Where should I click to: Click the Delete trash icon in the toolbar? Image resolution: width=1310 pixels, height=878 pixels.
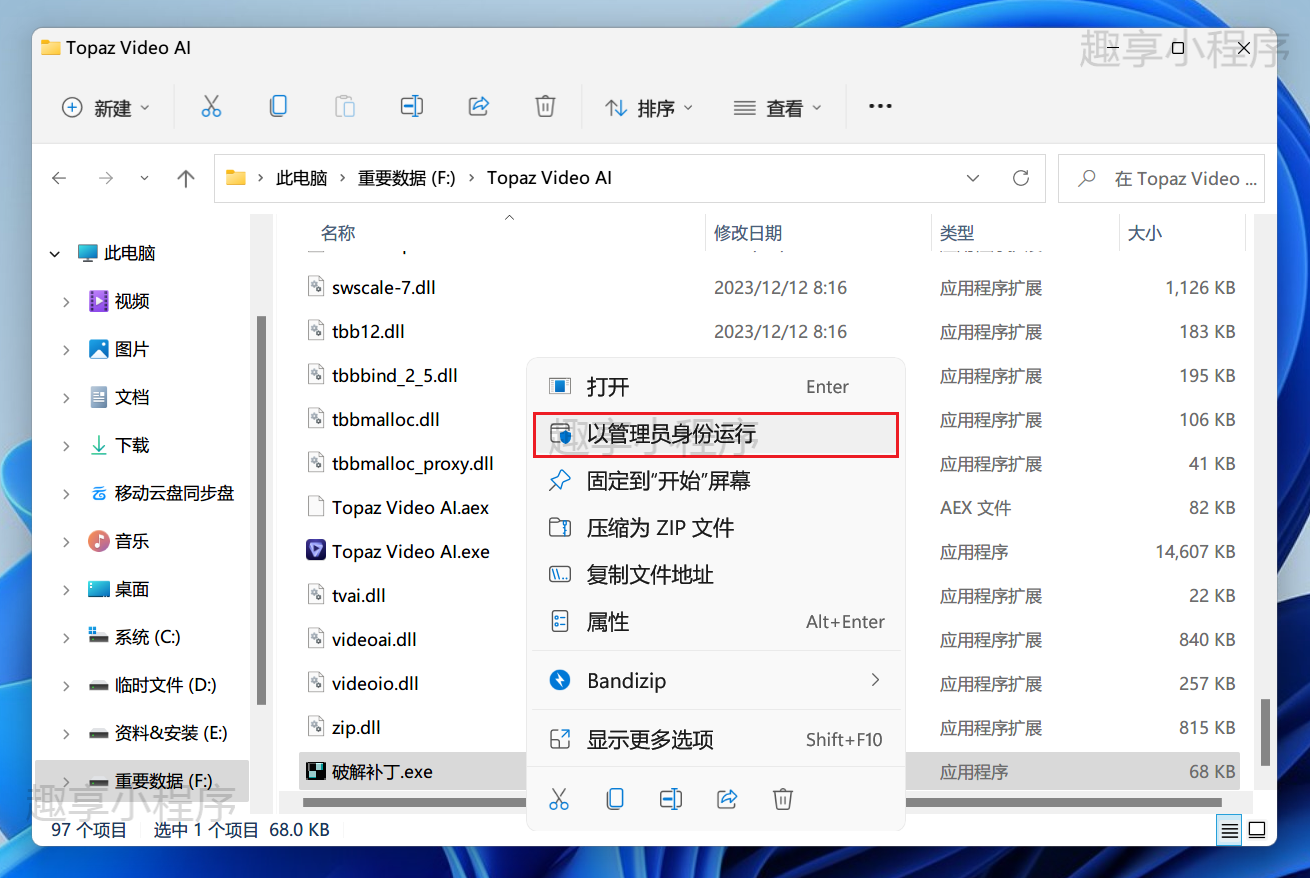545,106
